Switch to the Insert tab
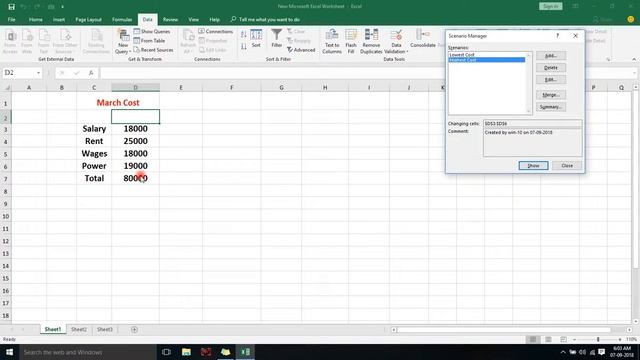 click(x=59, y=20)
